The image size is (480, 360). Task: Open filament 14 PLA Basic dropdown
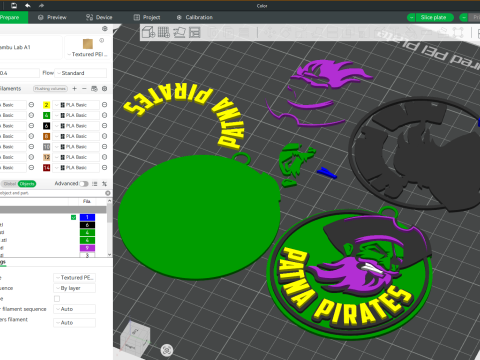[x=76, y=167]
